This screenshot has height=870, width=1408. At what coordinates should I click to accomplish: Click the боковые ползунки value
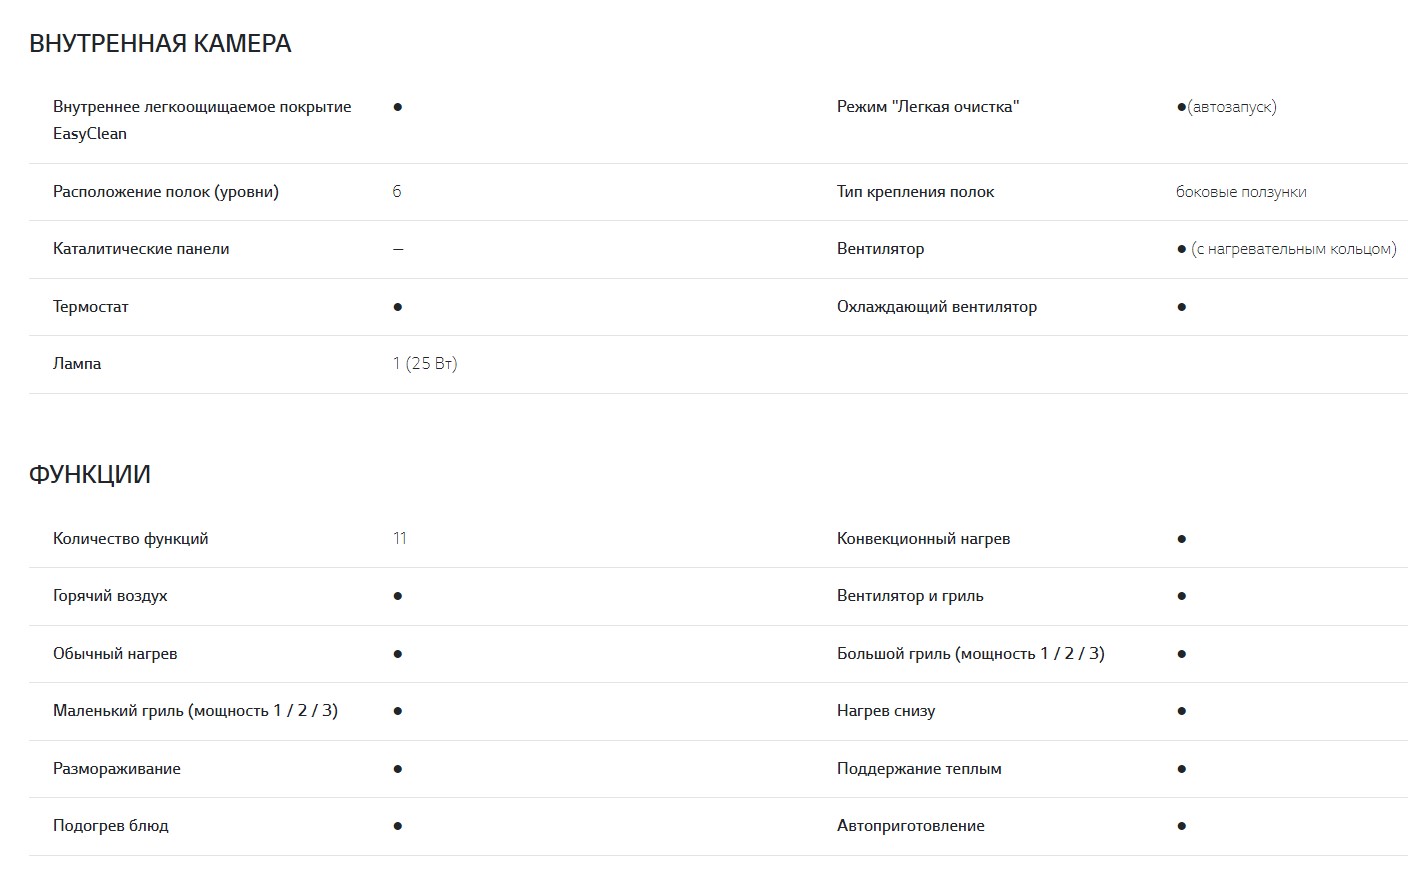[x=1241, y=192]
